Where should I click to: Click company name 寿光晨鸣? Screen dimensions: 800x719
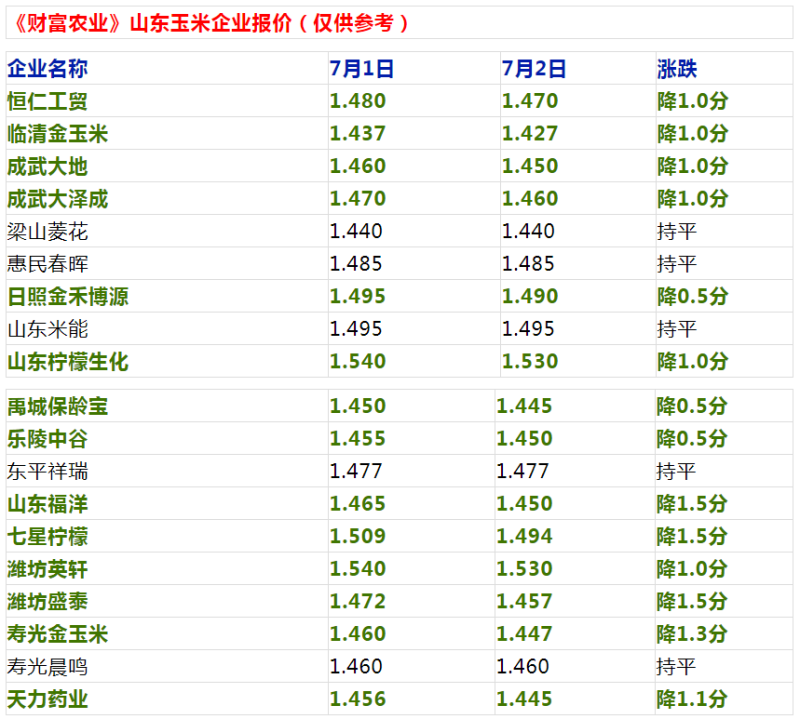tap(47, 667)
